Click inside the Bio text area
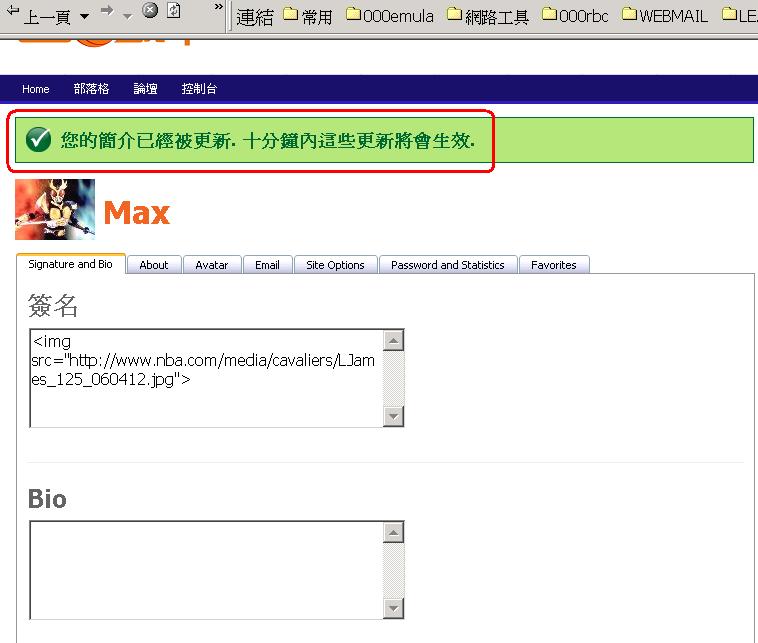758x643 pixels. (x=206, y=569)
